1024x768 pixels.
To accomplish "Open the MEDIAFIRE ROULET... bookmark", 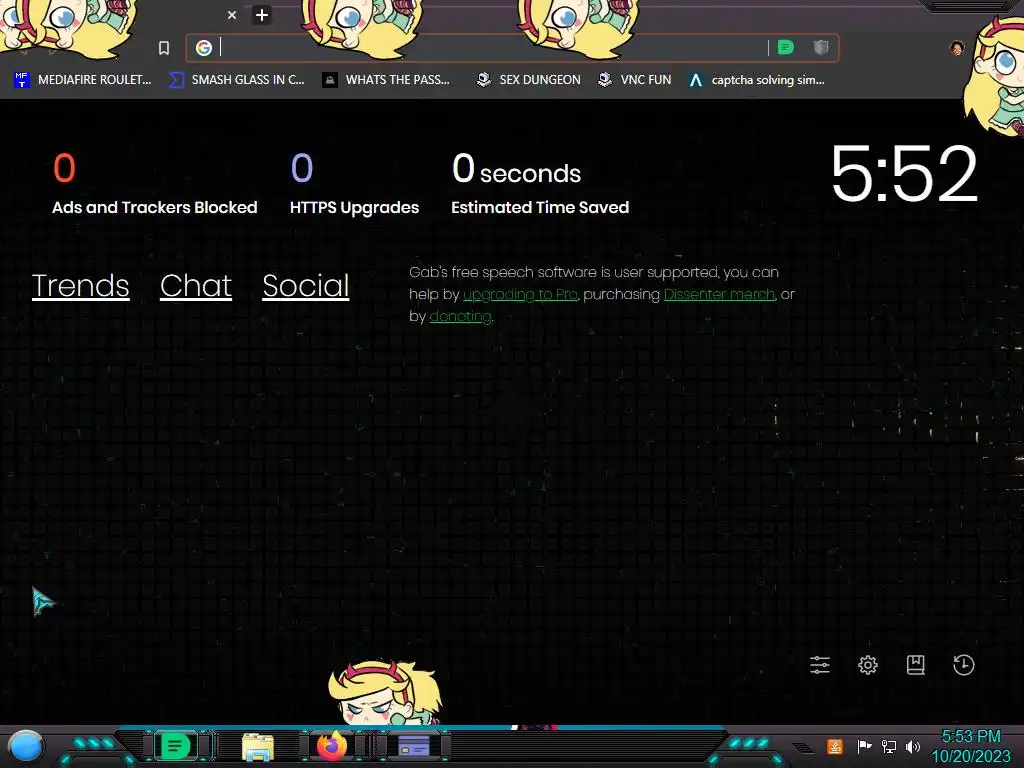I will coord(82,80).
